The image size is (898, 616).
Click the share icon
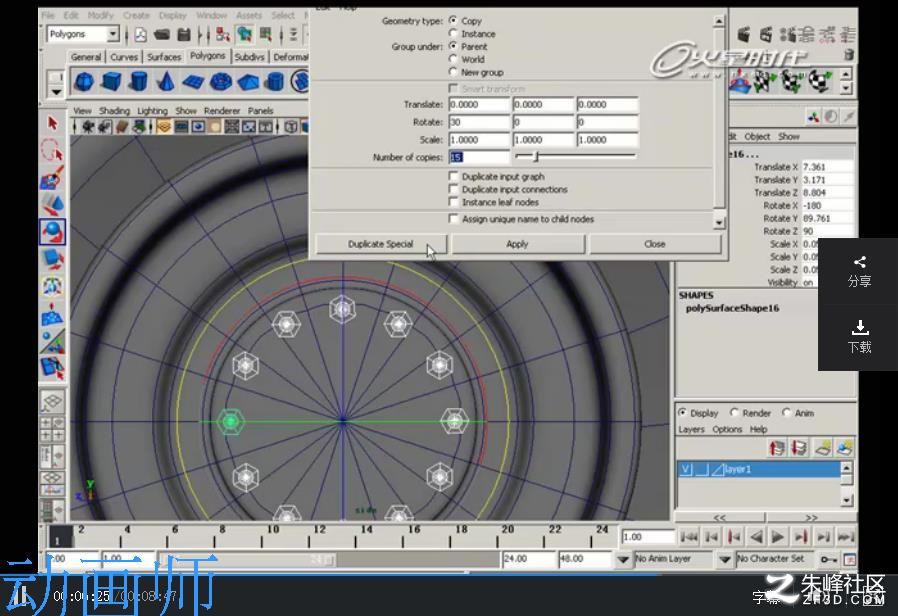coord(859,262)
